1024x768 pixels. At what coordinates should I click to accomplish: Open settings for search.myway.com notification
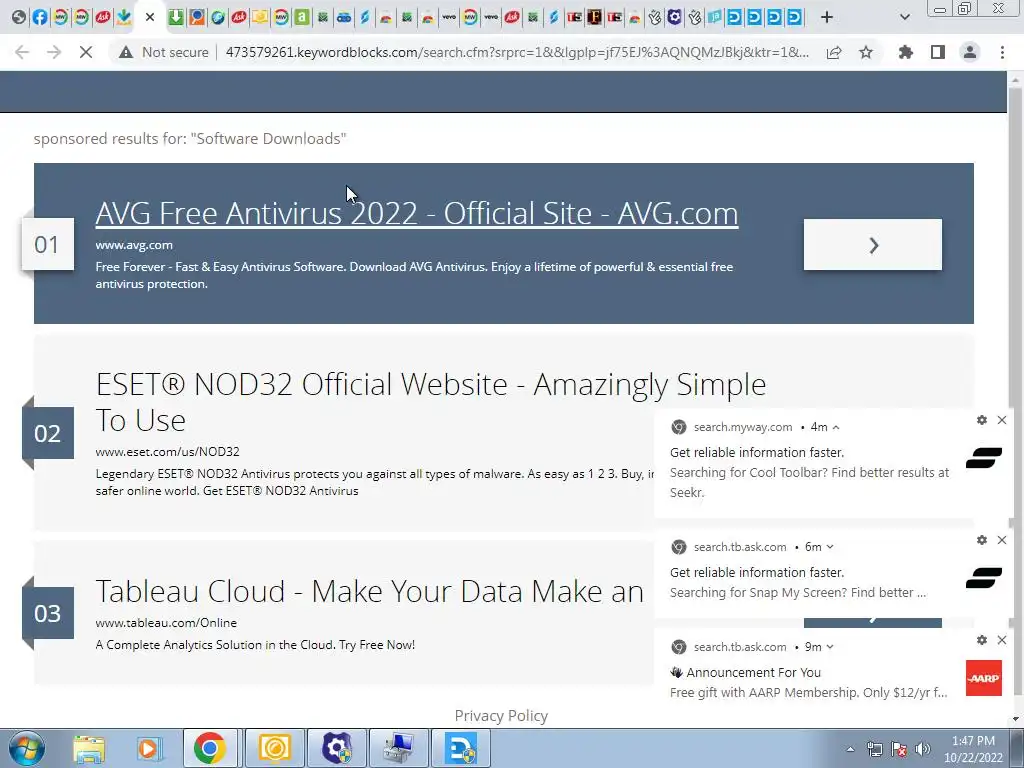click(982, 420)
